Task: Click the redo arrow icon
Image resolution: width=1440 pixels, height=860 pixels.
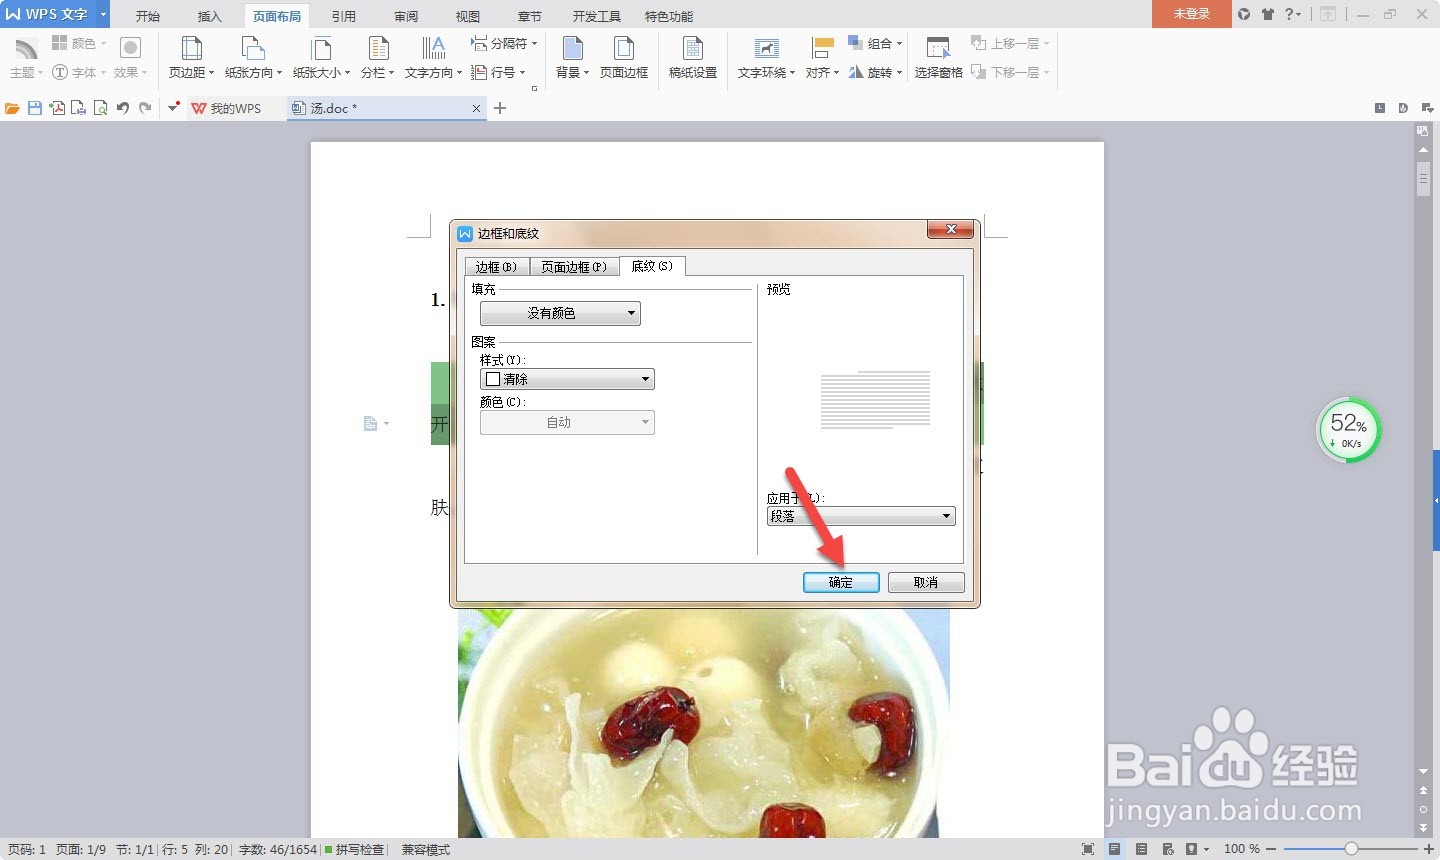Action: coord(145,108)
